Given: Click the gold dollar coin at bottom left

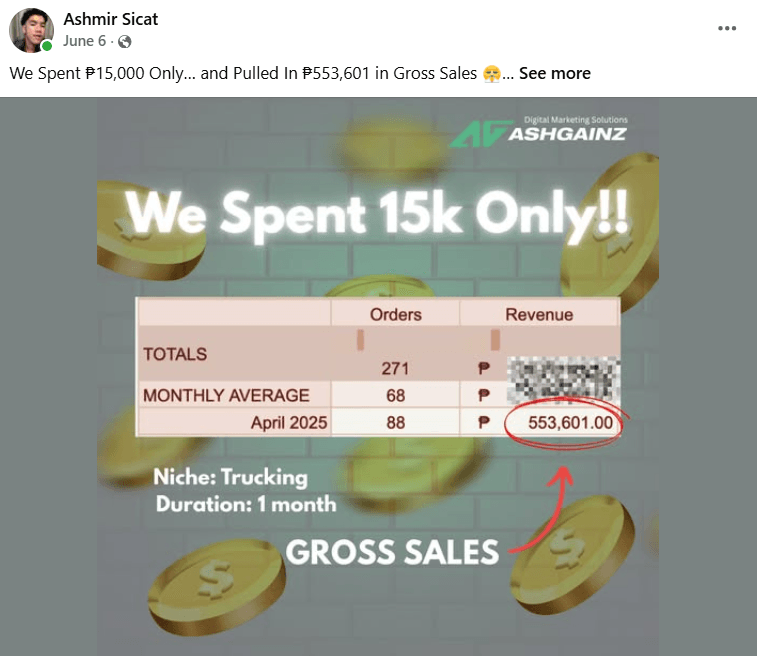Looking at the screenshot, I should (x=216, y=586).
